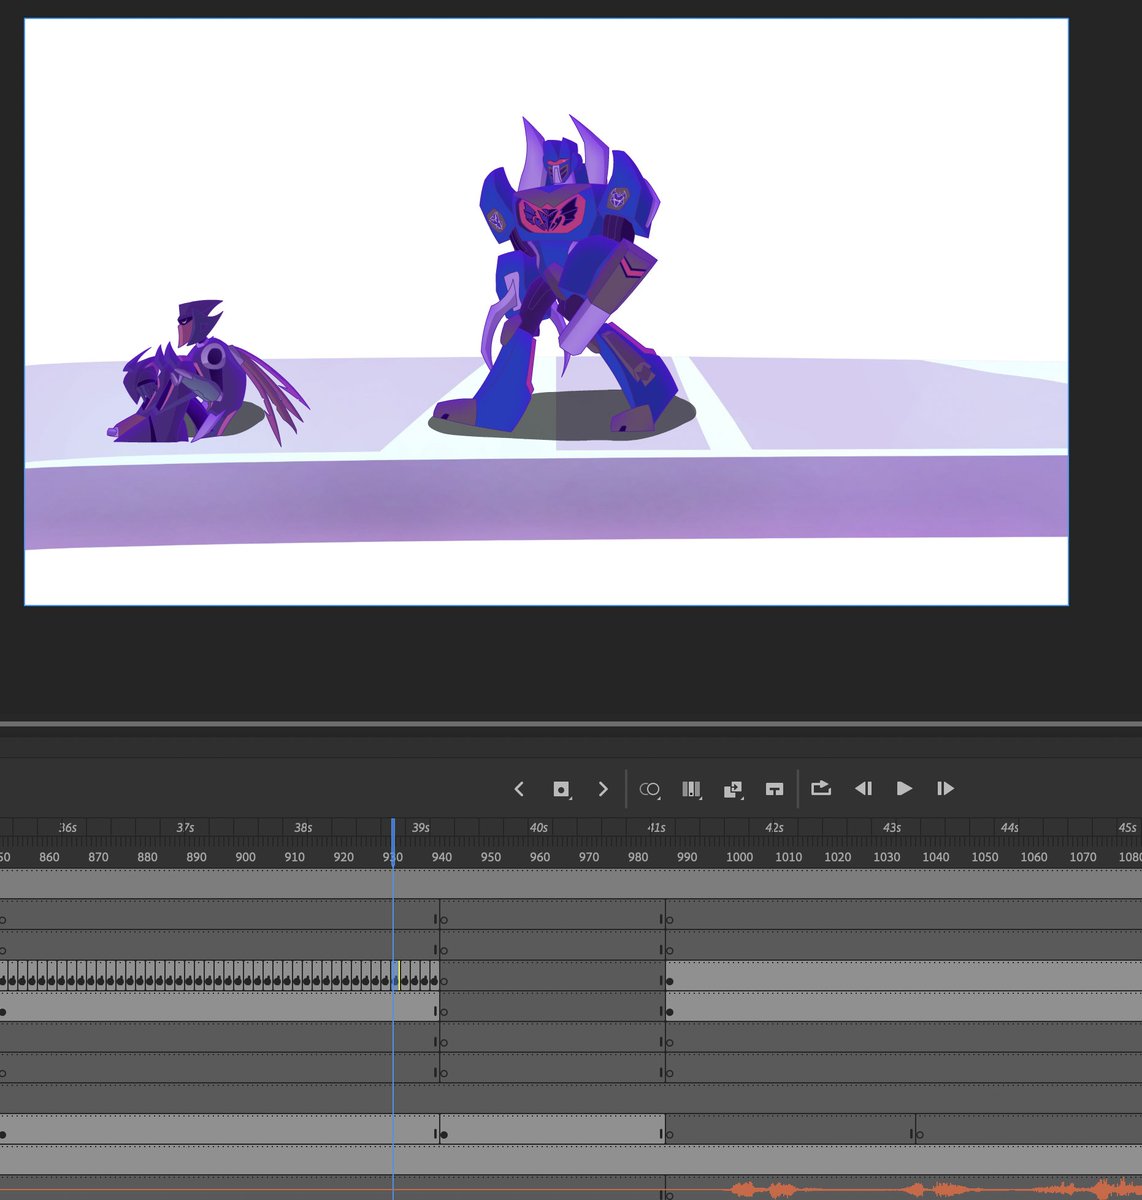Click frame 950 on the timeline ruler

point(491,857)
